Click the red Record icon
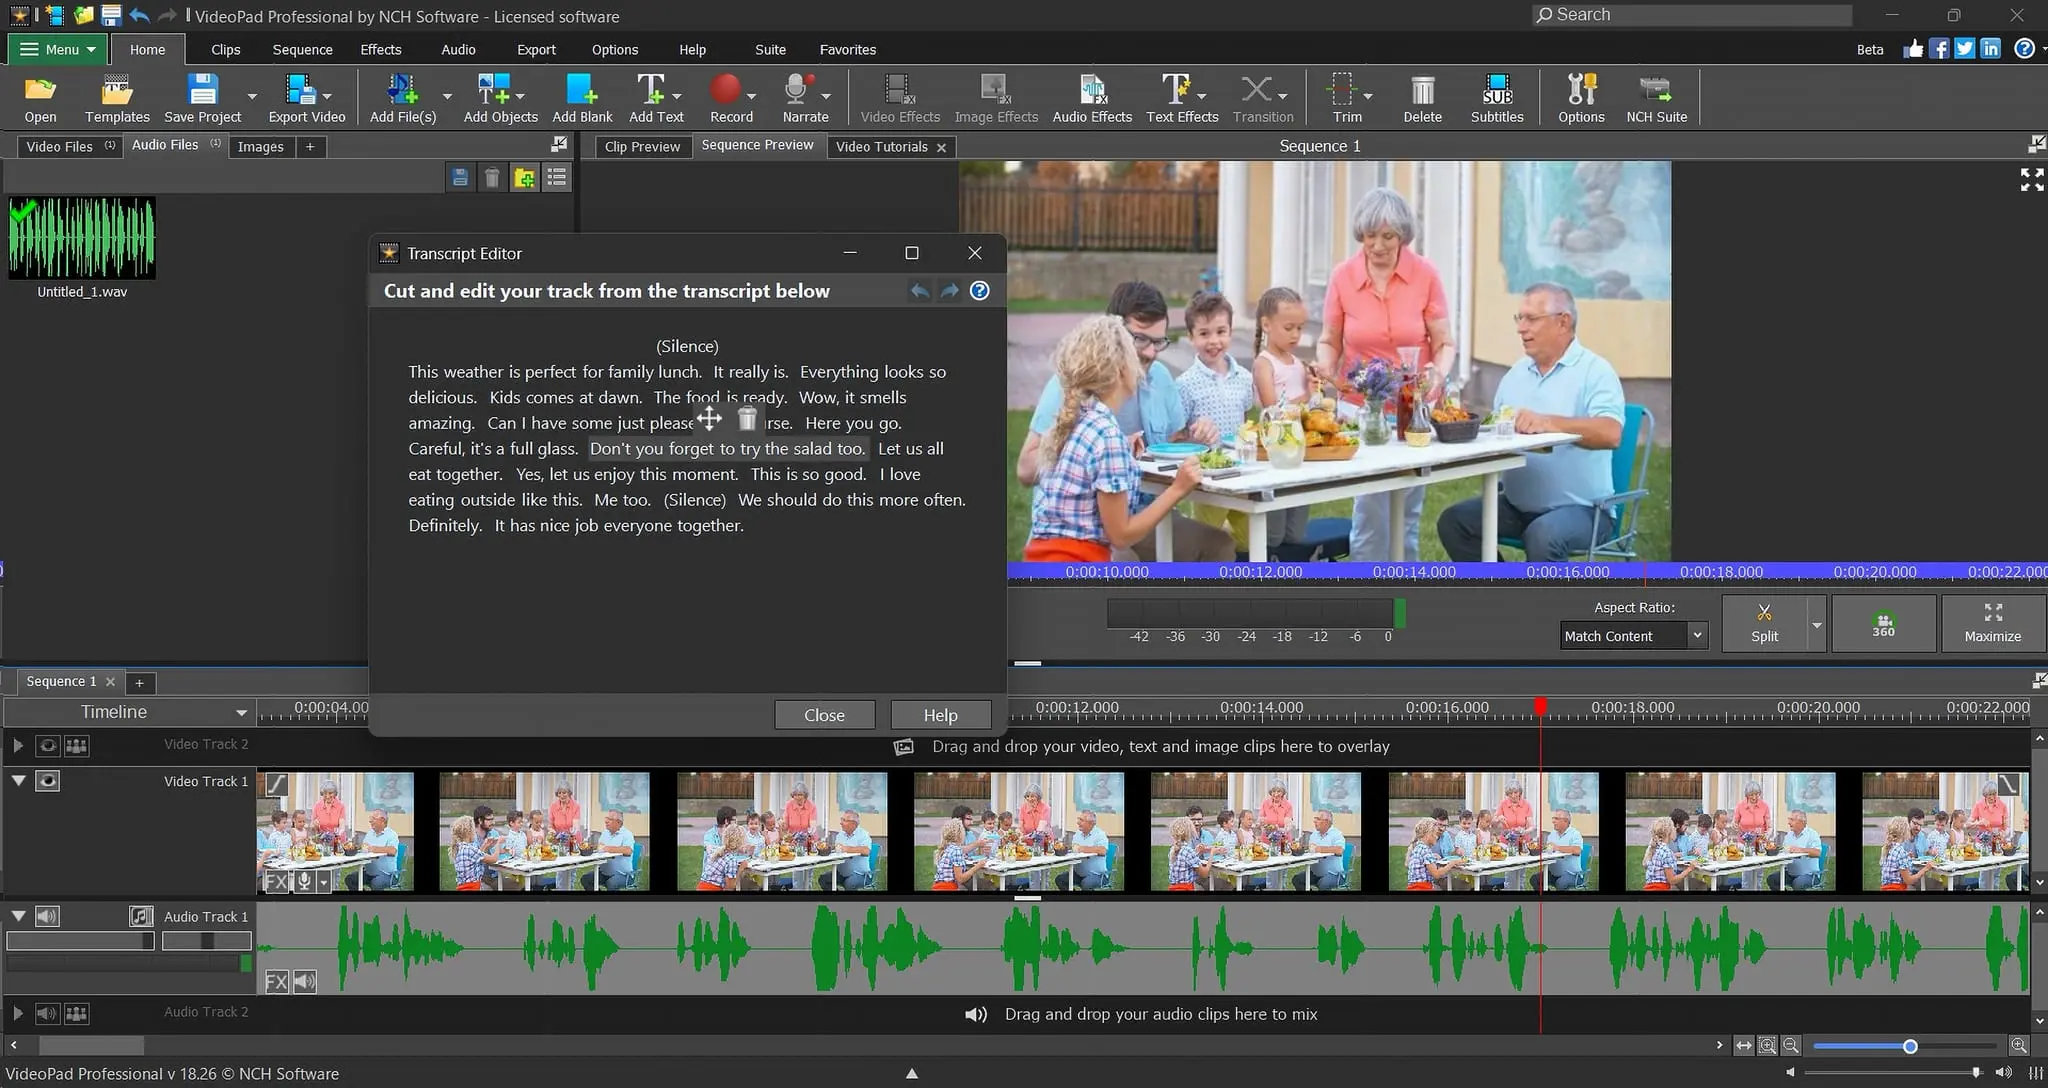 (x=726, y=90)
